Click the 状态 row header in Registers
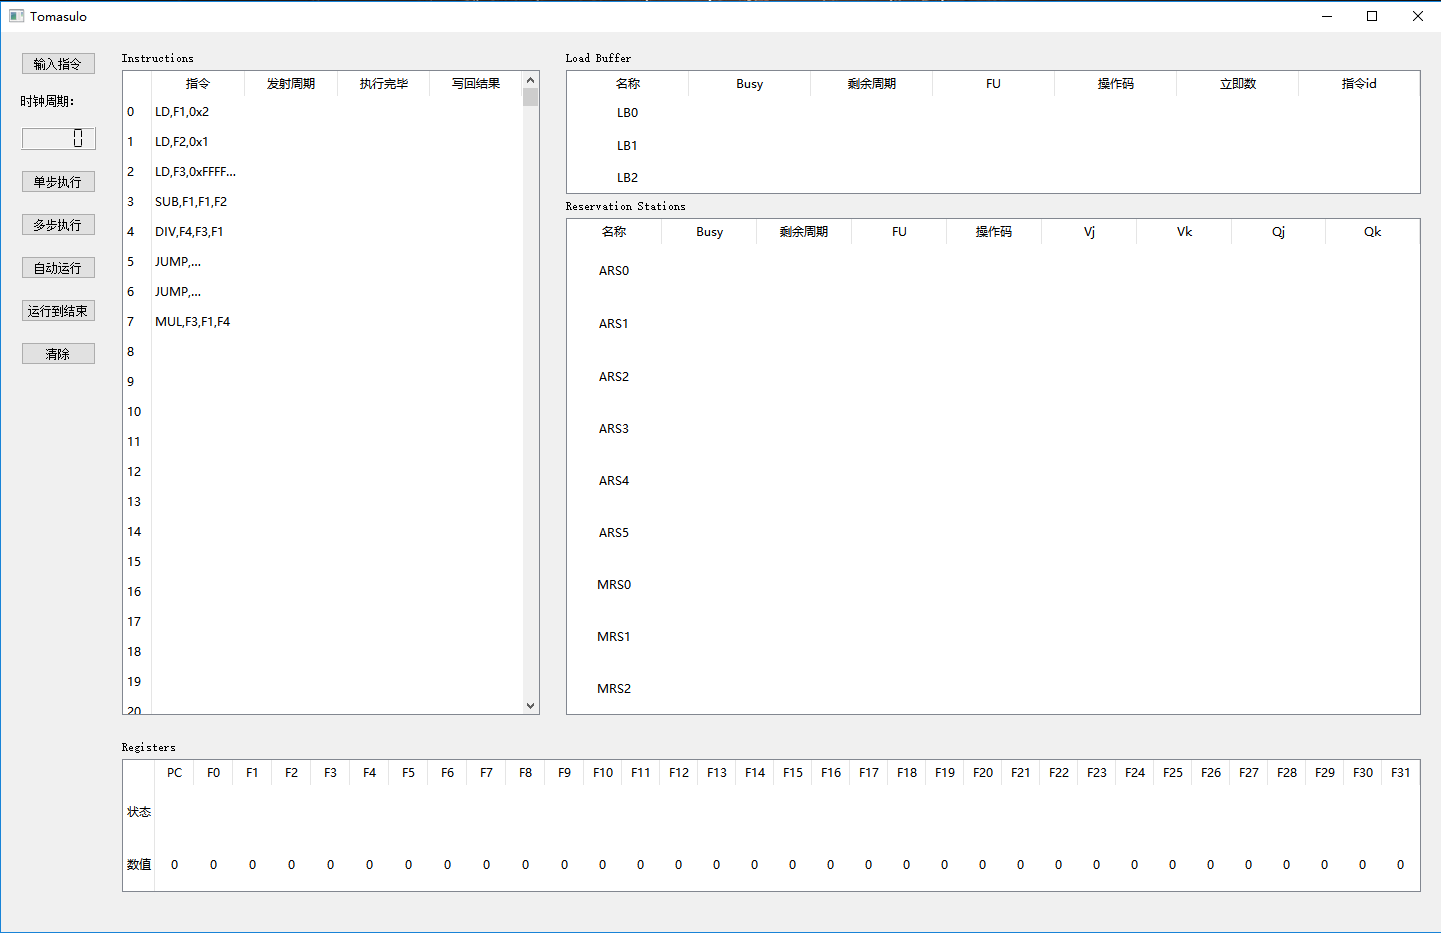This screenshot has height=933, width=1441. 139,812
